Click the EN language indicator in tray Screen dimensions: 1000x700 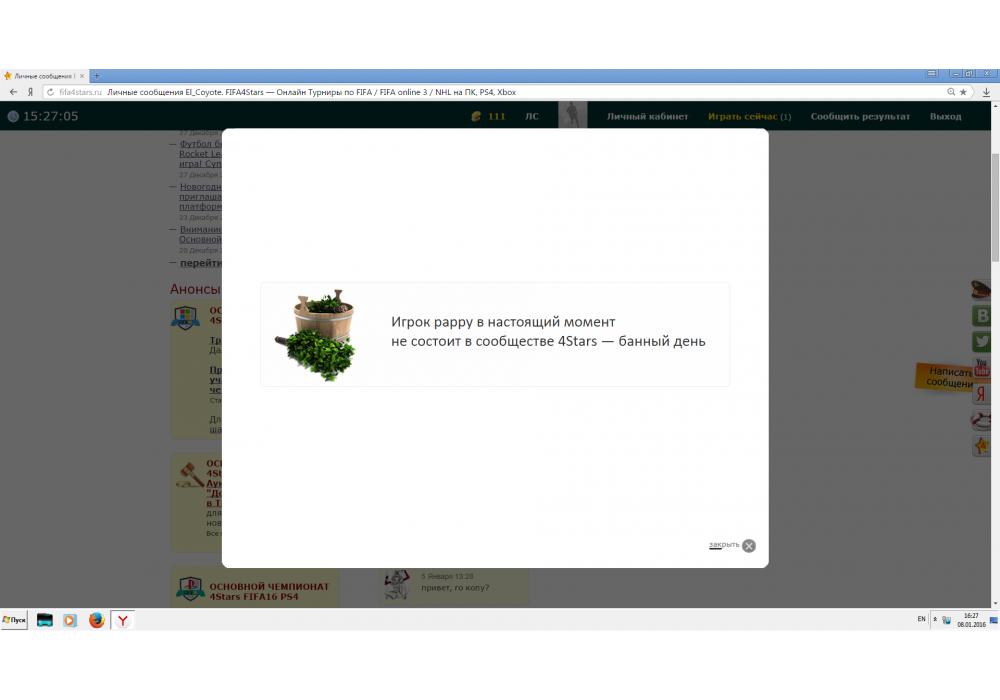coord(921,619)
